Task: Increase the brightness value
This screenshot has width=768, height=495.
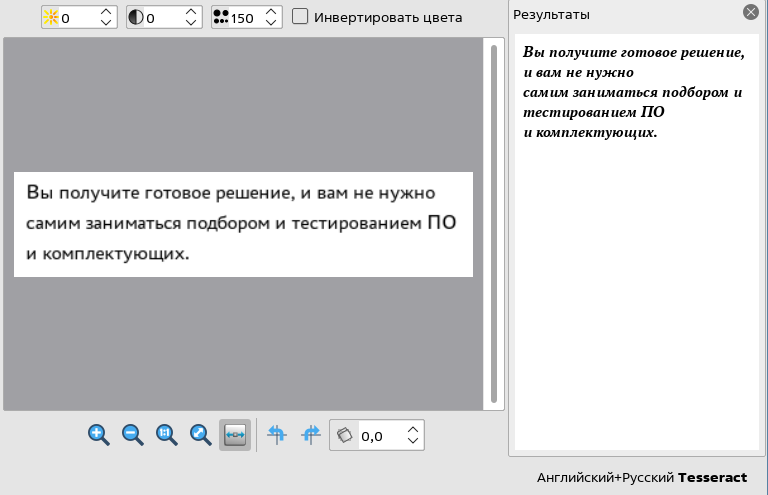Action: click(x=106, y=12)
